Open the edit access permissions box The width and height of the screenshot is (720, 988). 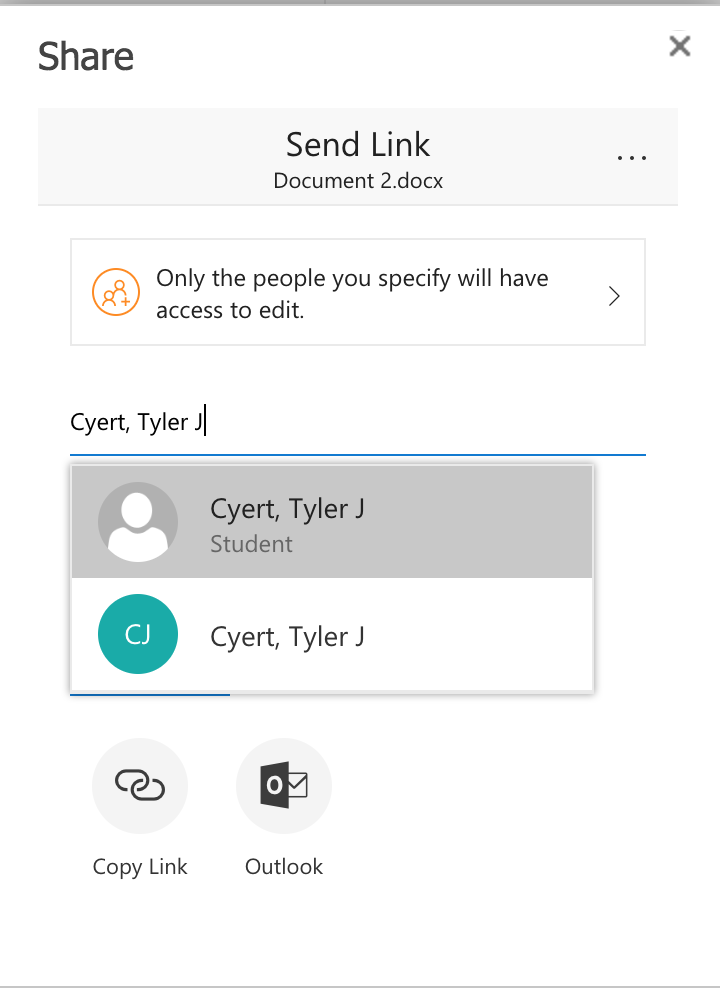pyautogui.click(x=357, y=292)
